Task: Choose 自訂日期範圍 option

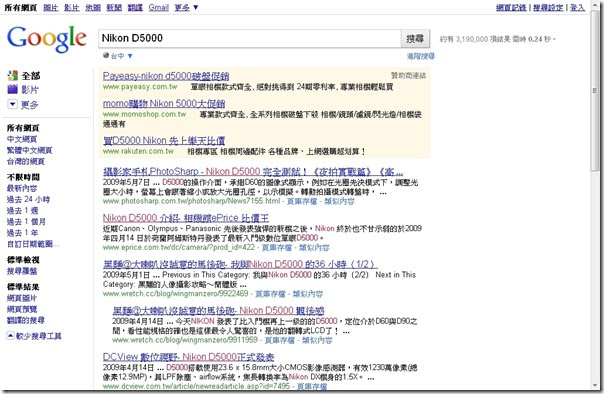Action: click(x=33, y=244)
